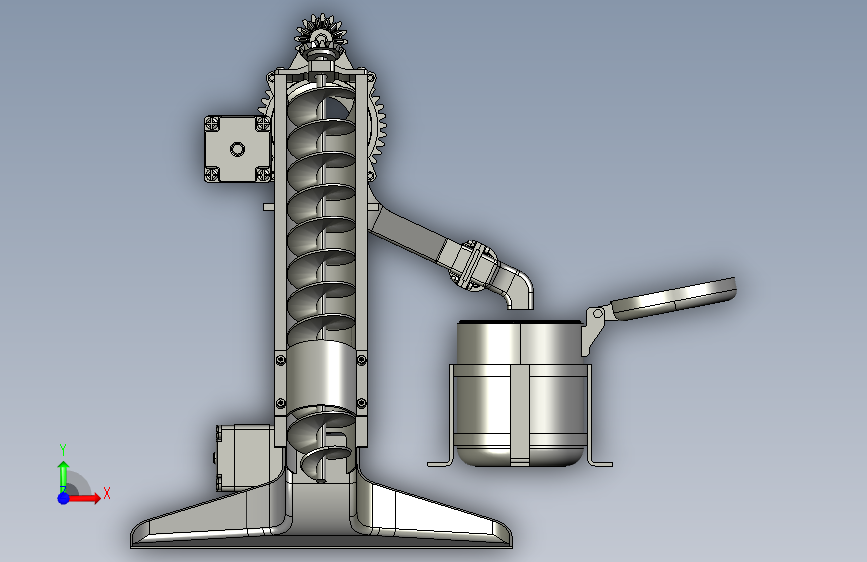The image size is (867, 562).
Task: Select the blue origin ball of the triad
Action: coord(64,498)
